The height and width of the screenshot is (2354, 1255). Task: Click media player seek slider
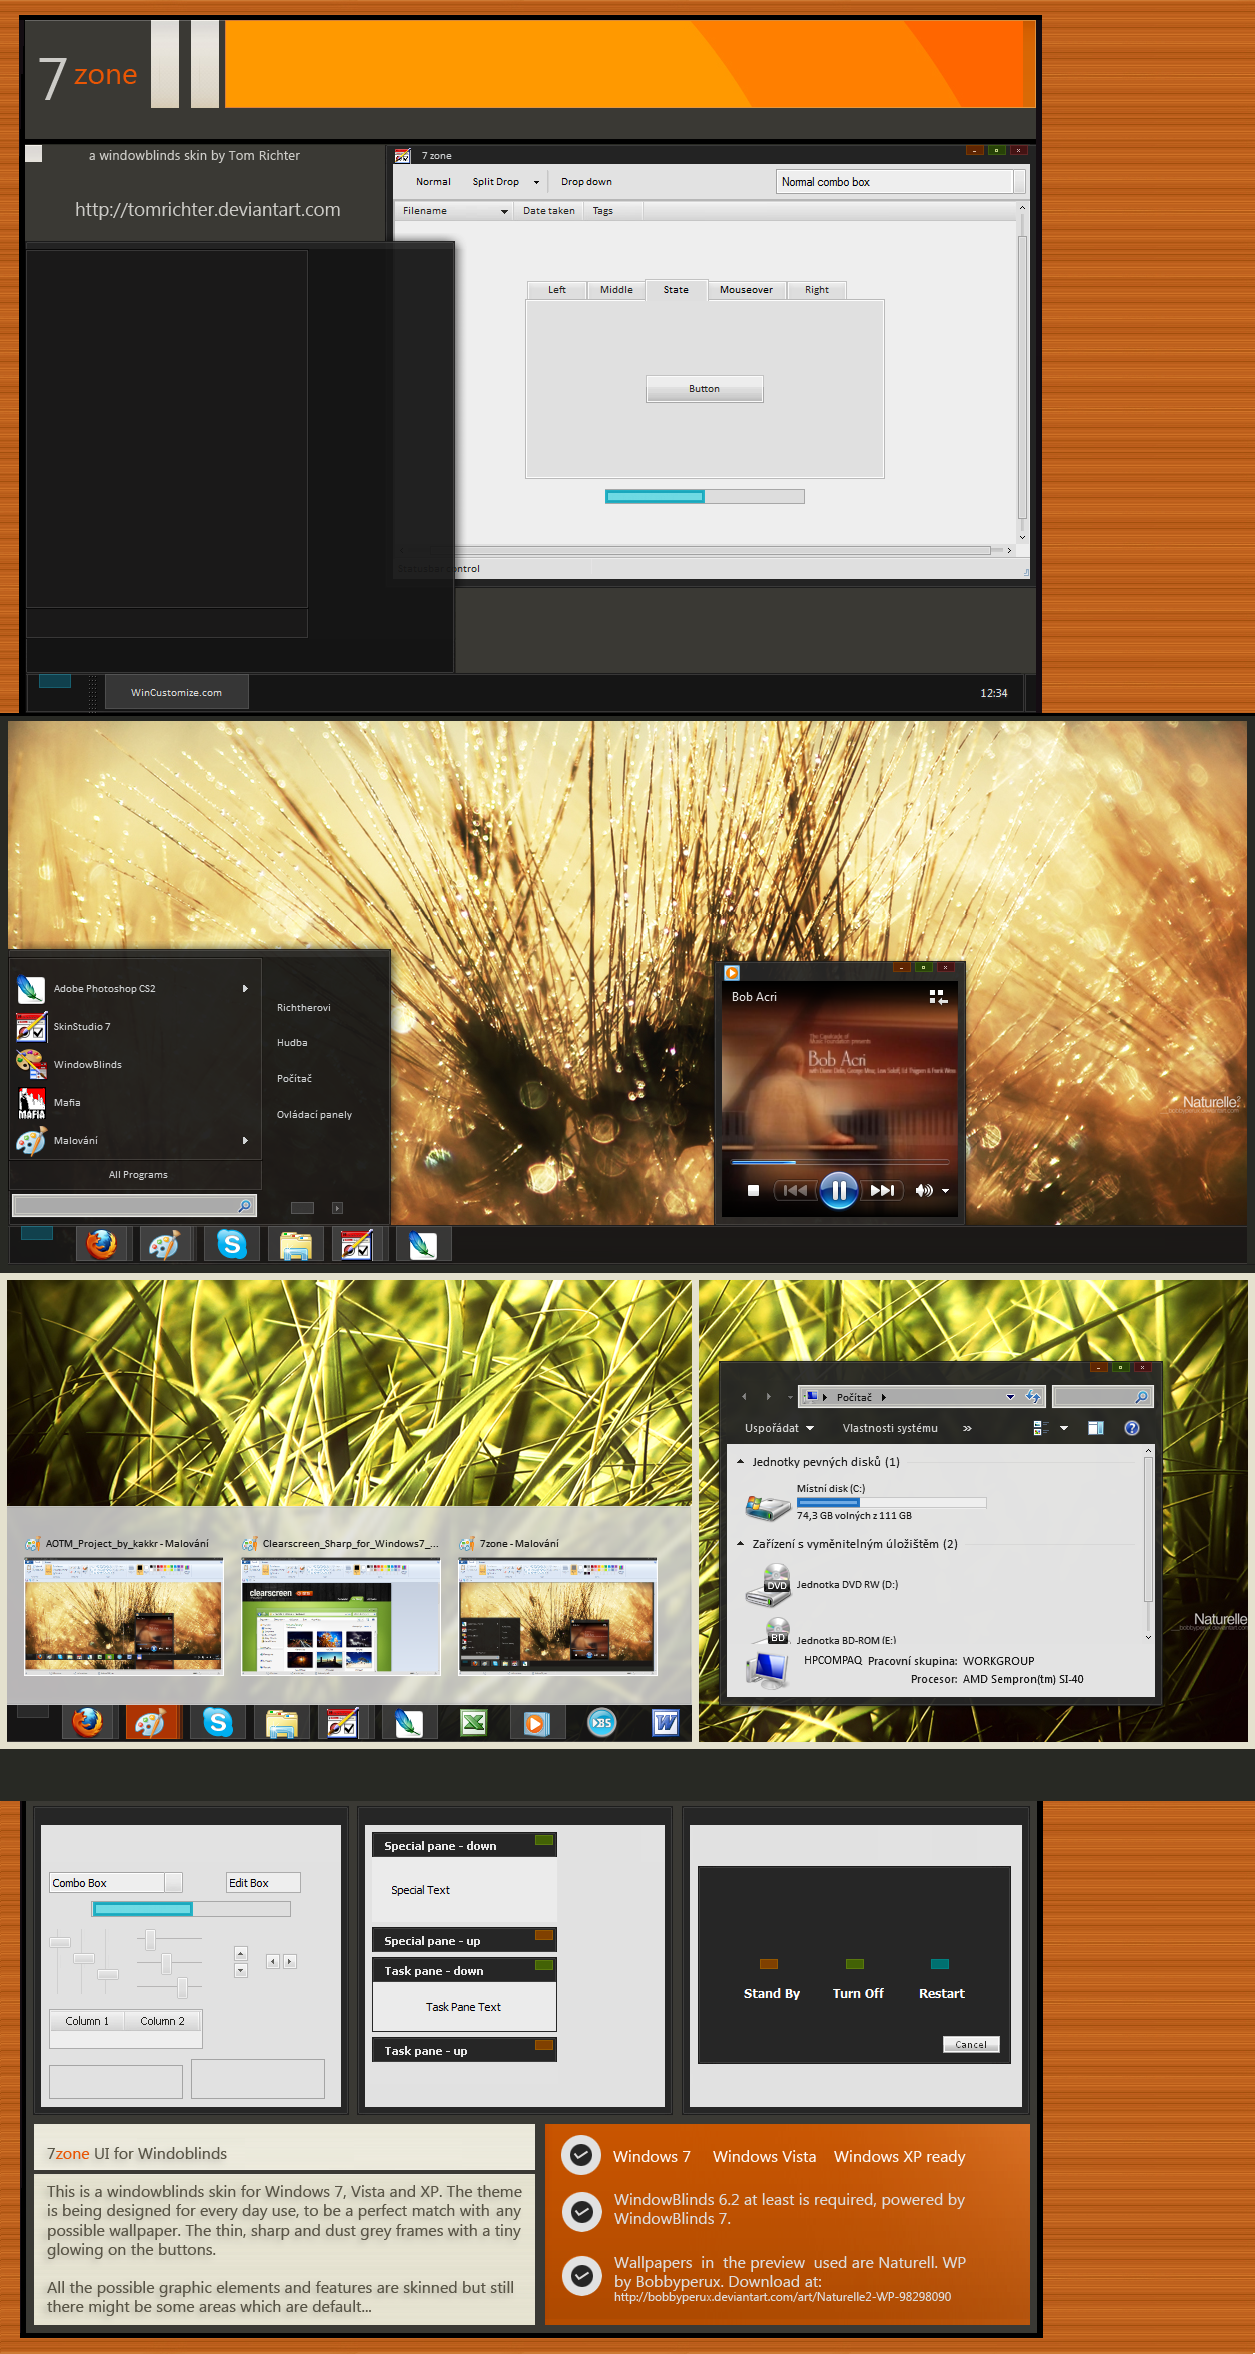tap(839, 1162)
